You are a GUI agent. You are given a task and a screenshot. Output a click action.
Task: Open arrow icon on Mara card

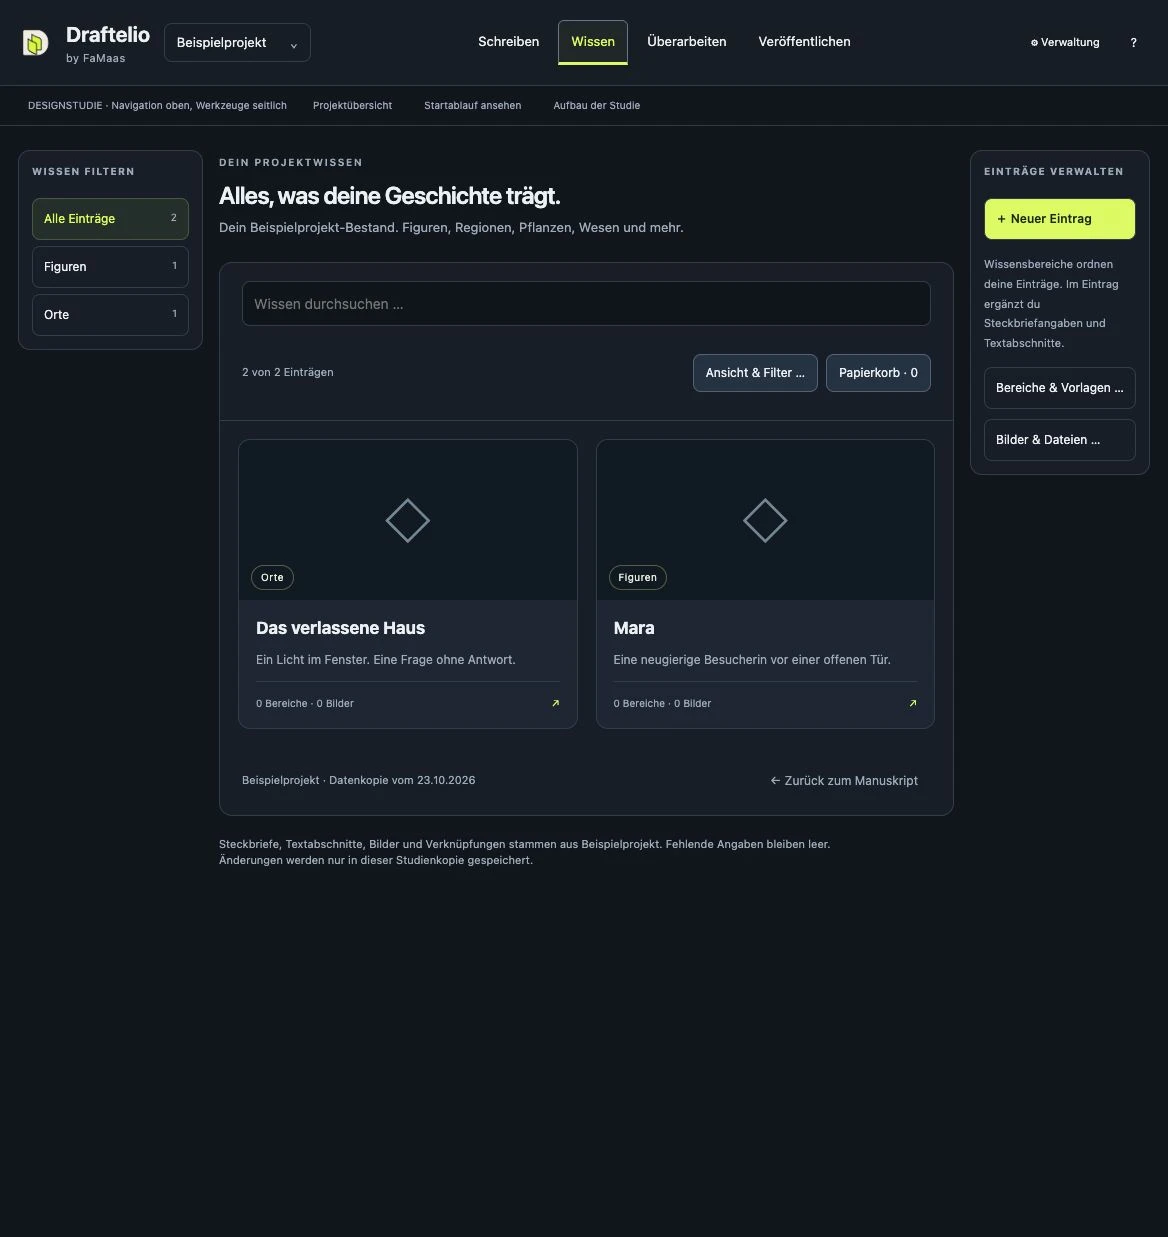pyautogui.click(x=913, y=703)
